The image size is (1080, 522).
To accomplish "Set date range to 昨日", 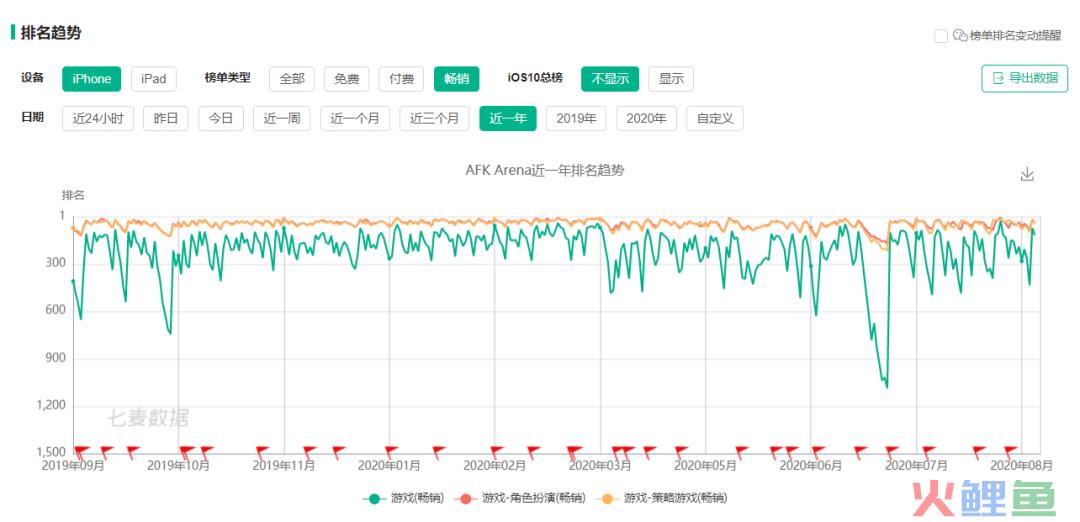I will [x=165, y=118].
